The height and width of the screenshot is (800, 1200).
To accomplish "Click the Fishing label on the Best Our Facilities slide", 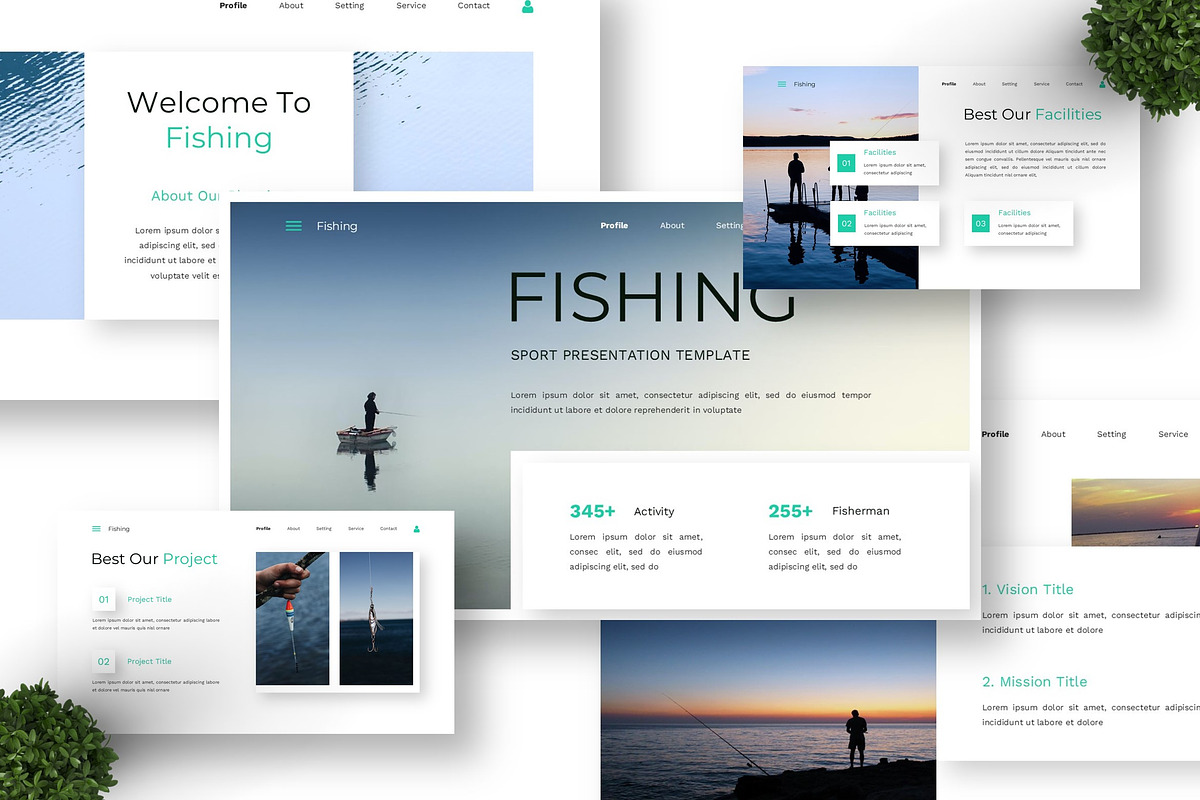I will point(805,84).
